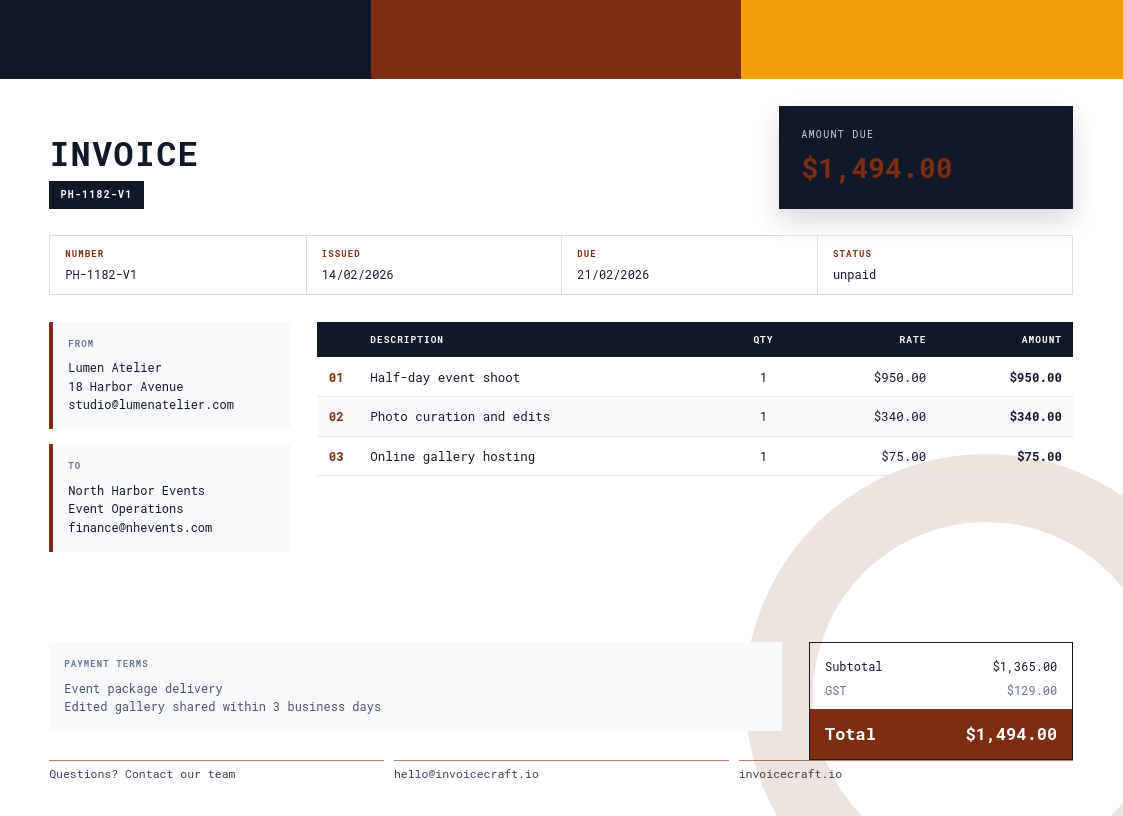Click the INVOICE heading
Viewport: 1123px width, 816px height.
pos(123,155)
